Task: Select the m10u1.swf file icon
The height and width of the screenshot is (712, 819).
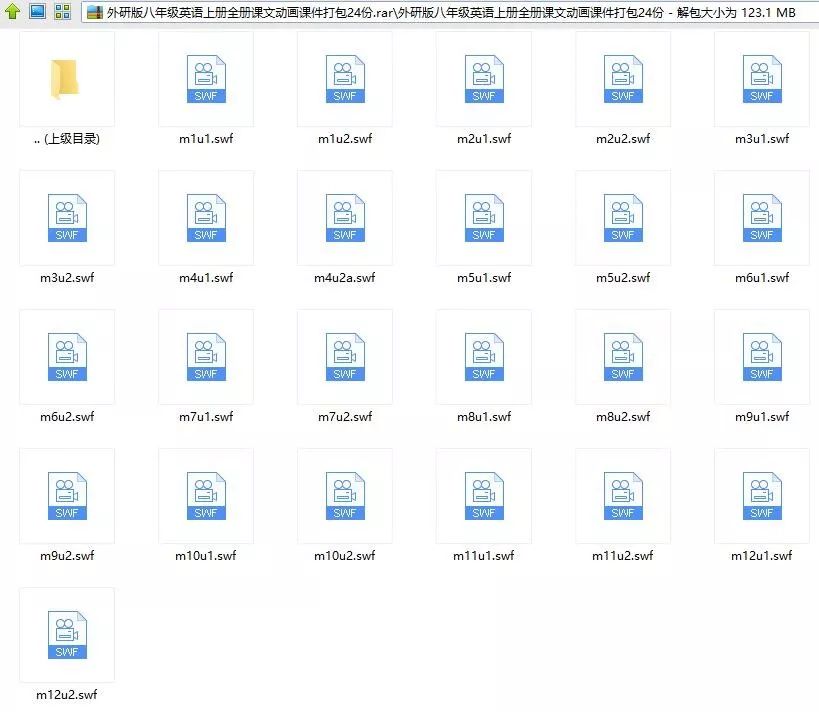Action: (x=206, y=496)
